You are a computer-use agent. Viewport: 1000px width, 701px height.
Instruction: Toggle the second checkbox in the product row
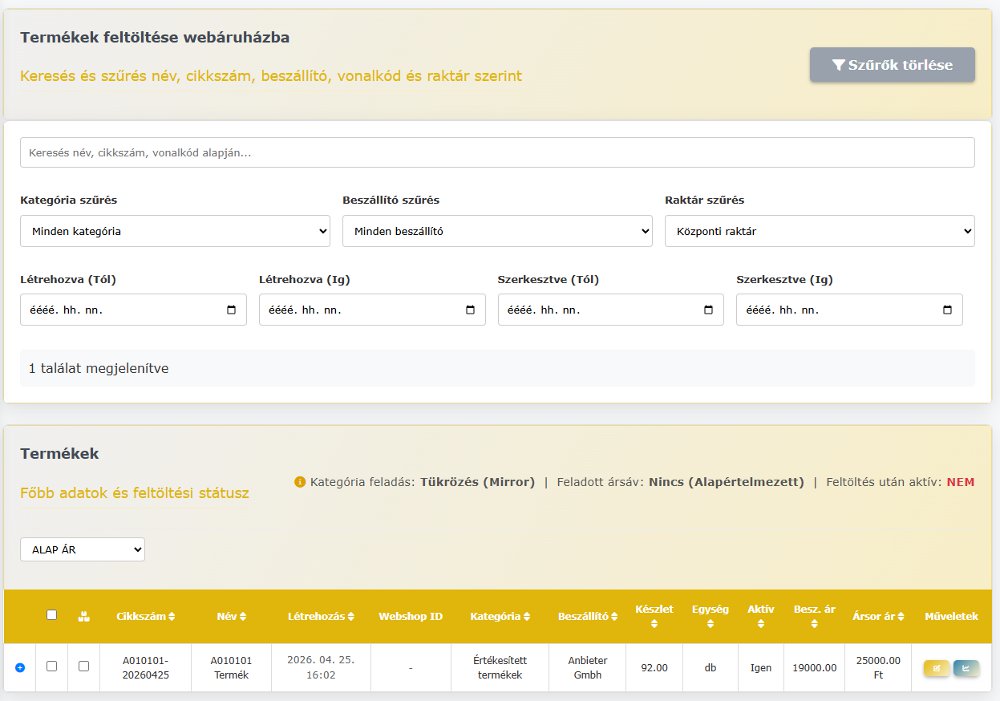84,666
